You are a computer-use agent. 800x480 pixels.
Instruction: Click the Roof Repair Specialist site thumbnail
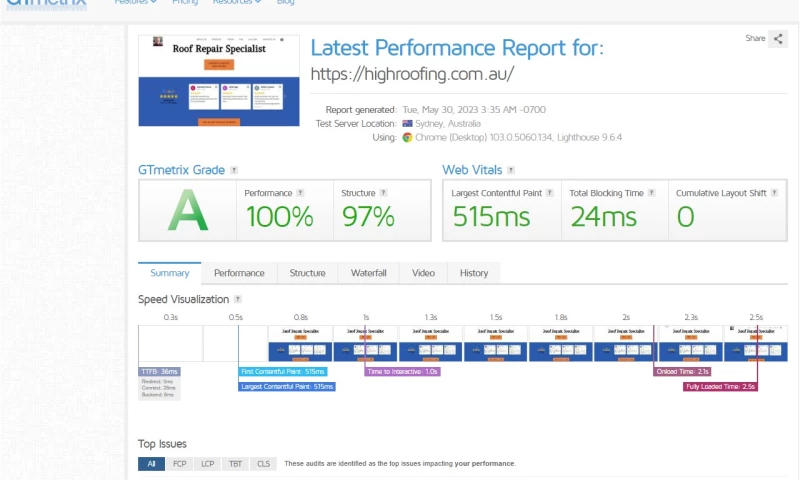pos(219,81)
